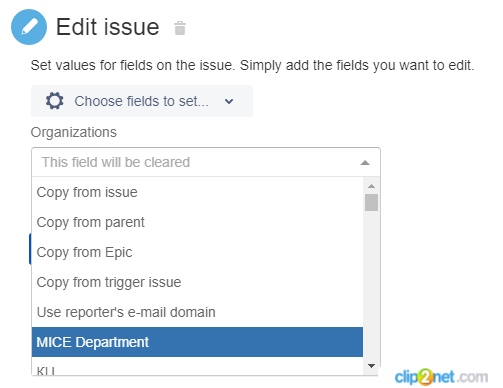Open the Choose fields to set dropdown
503x388 pixels.
[142, 101]
